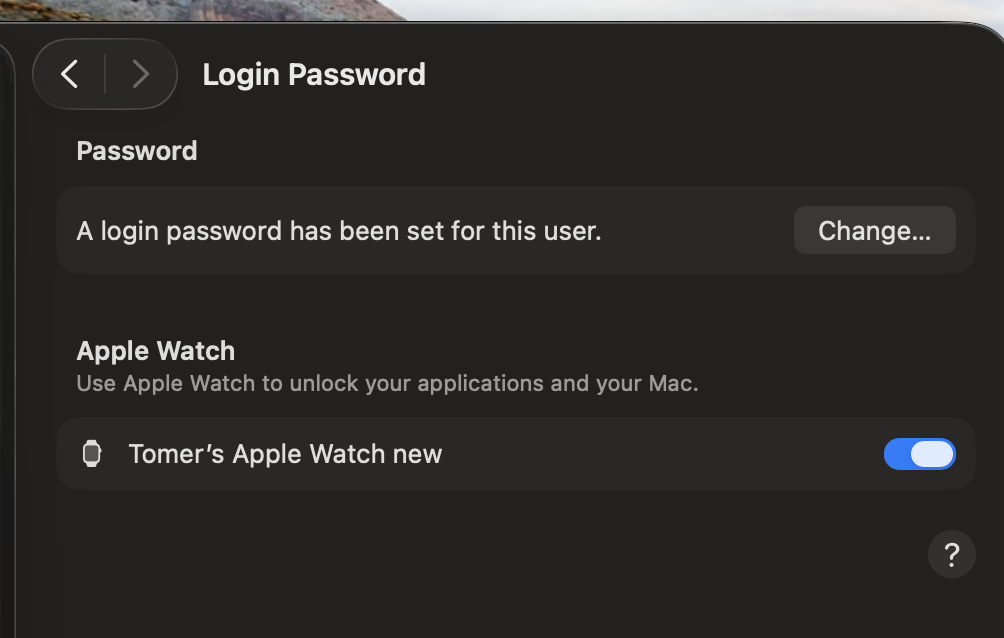
Task: Open help via the question mark button
Action: pos(951,554)
